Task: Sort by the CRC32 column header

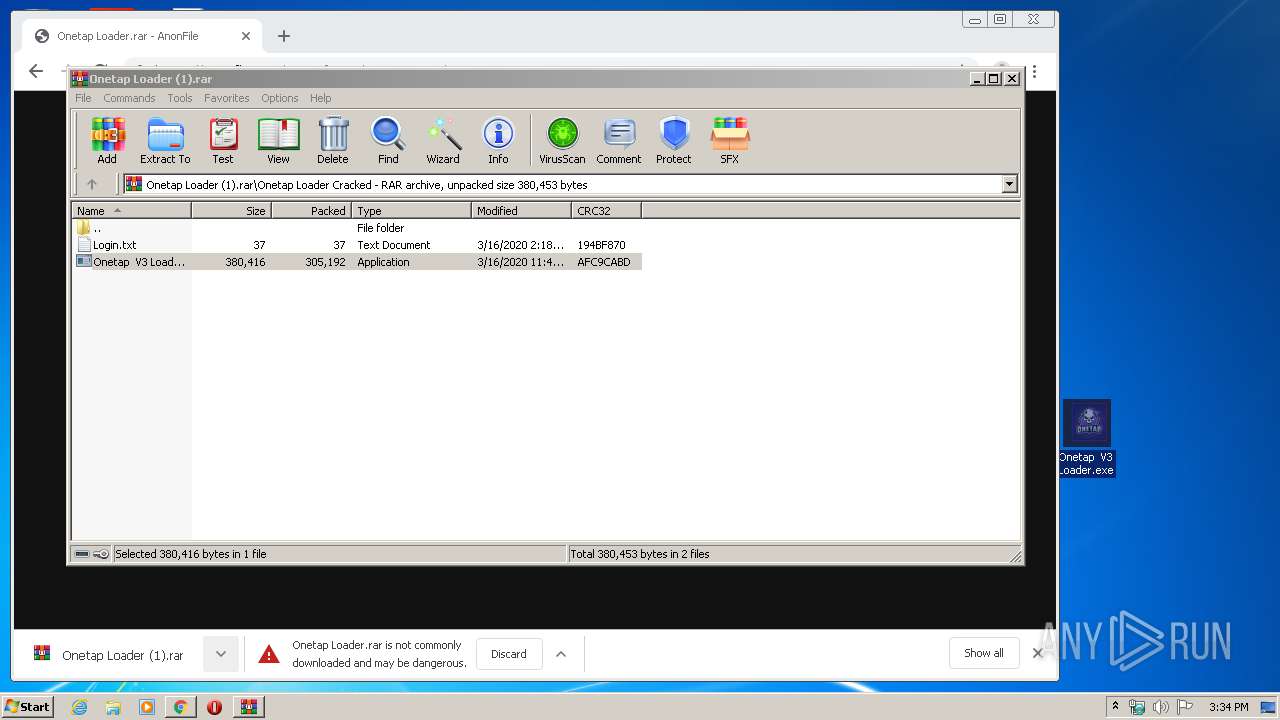Action: pos(606,210)
